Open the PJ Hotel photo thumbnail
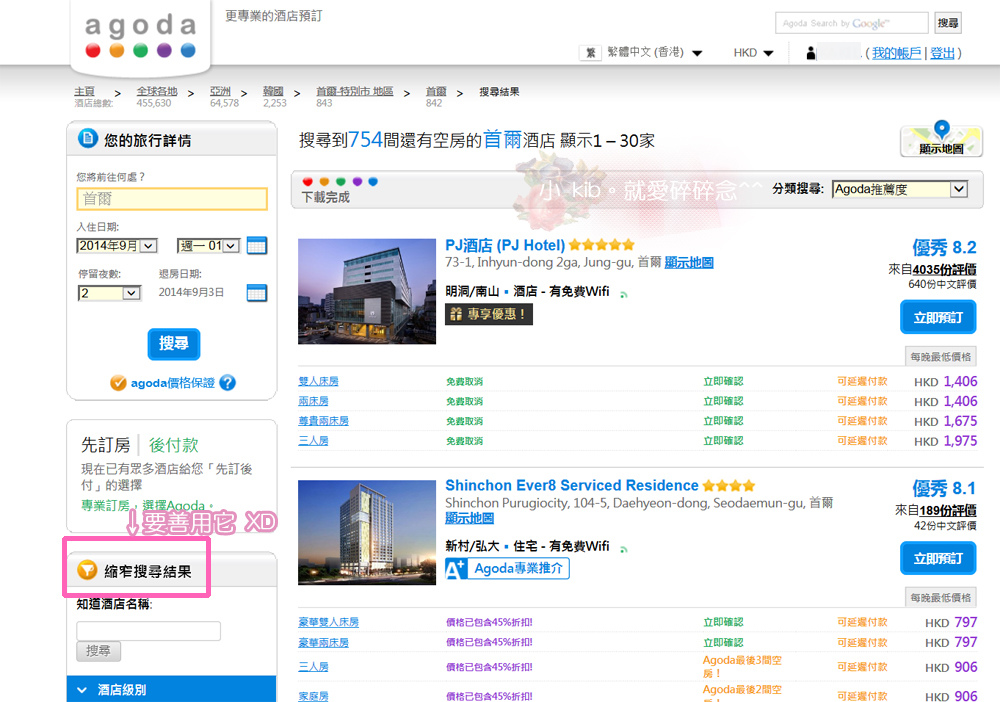The width and height of the screenshot is (1000, 702). coord(367,291)
